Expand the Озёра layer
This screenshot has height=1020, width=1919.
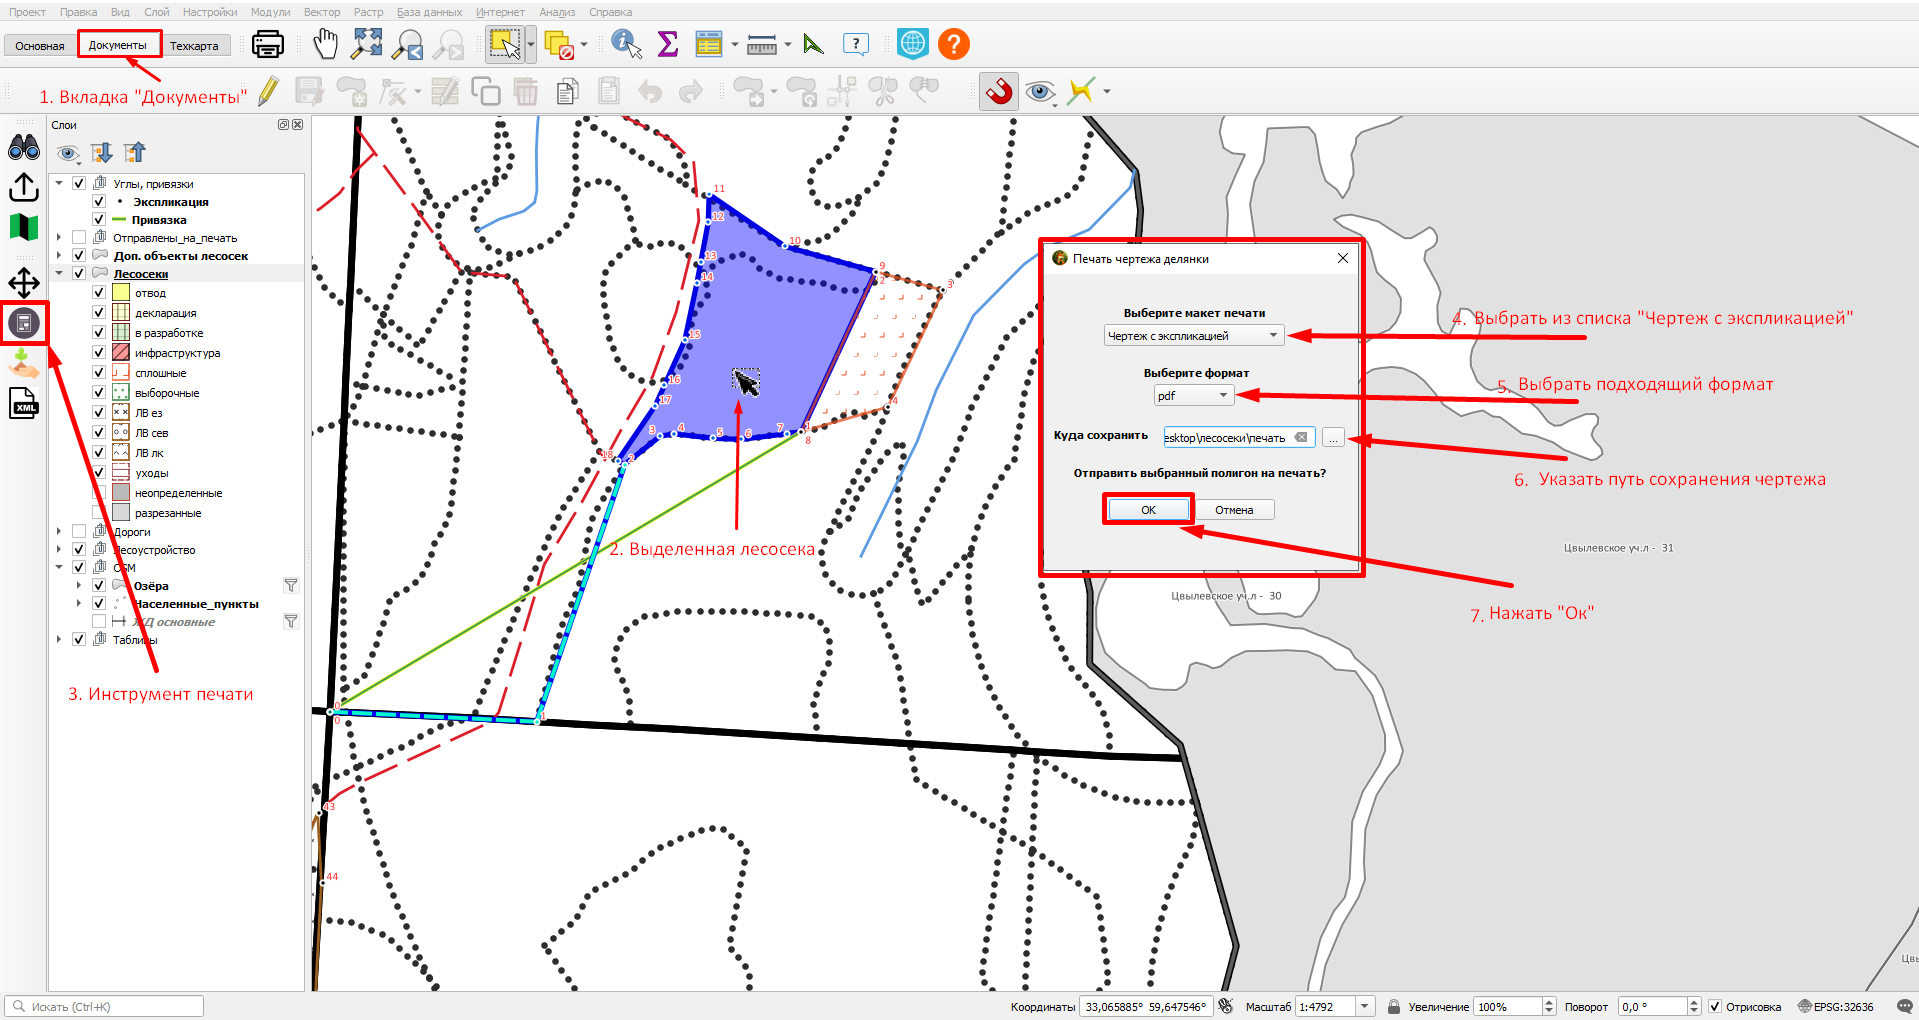coord(79,586)
